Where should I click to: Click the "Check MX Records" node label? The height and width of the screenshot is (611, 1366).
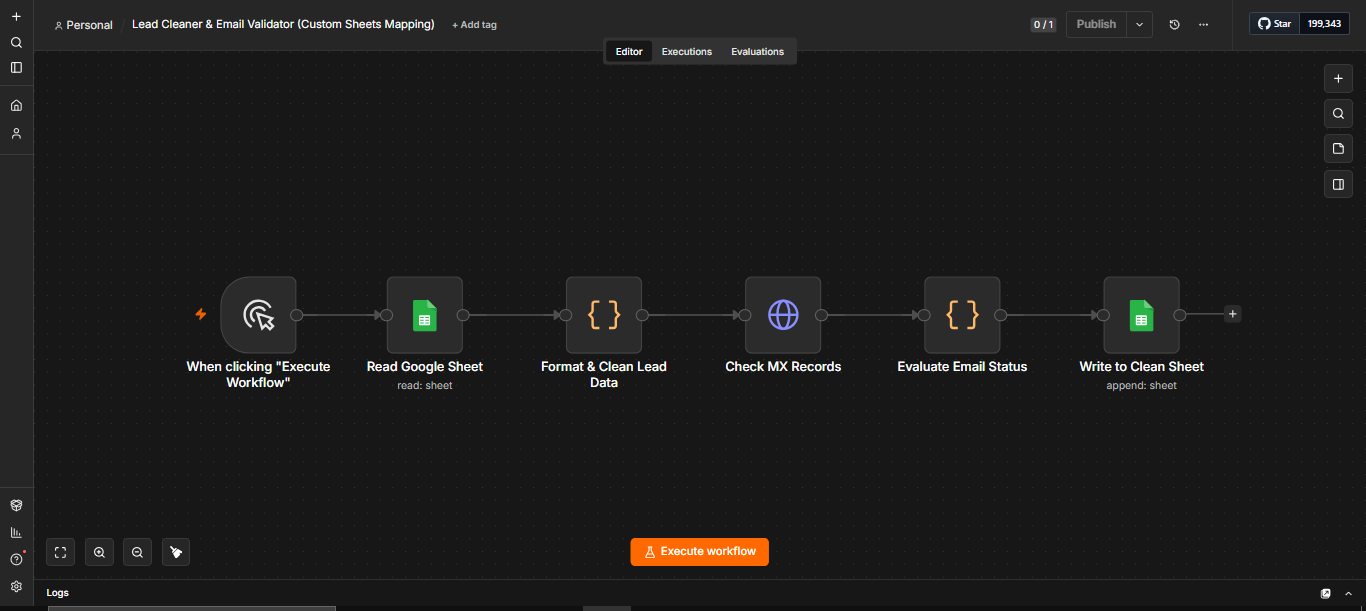783,367
